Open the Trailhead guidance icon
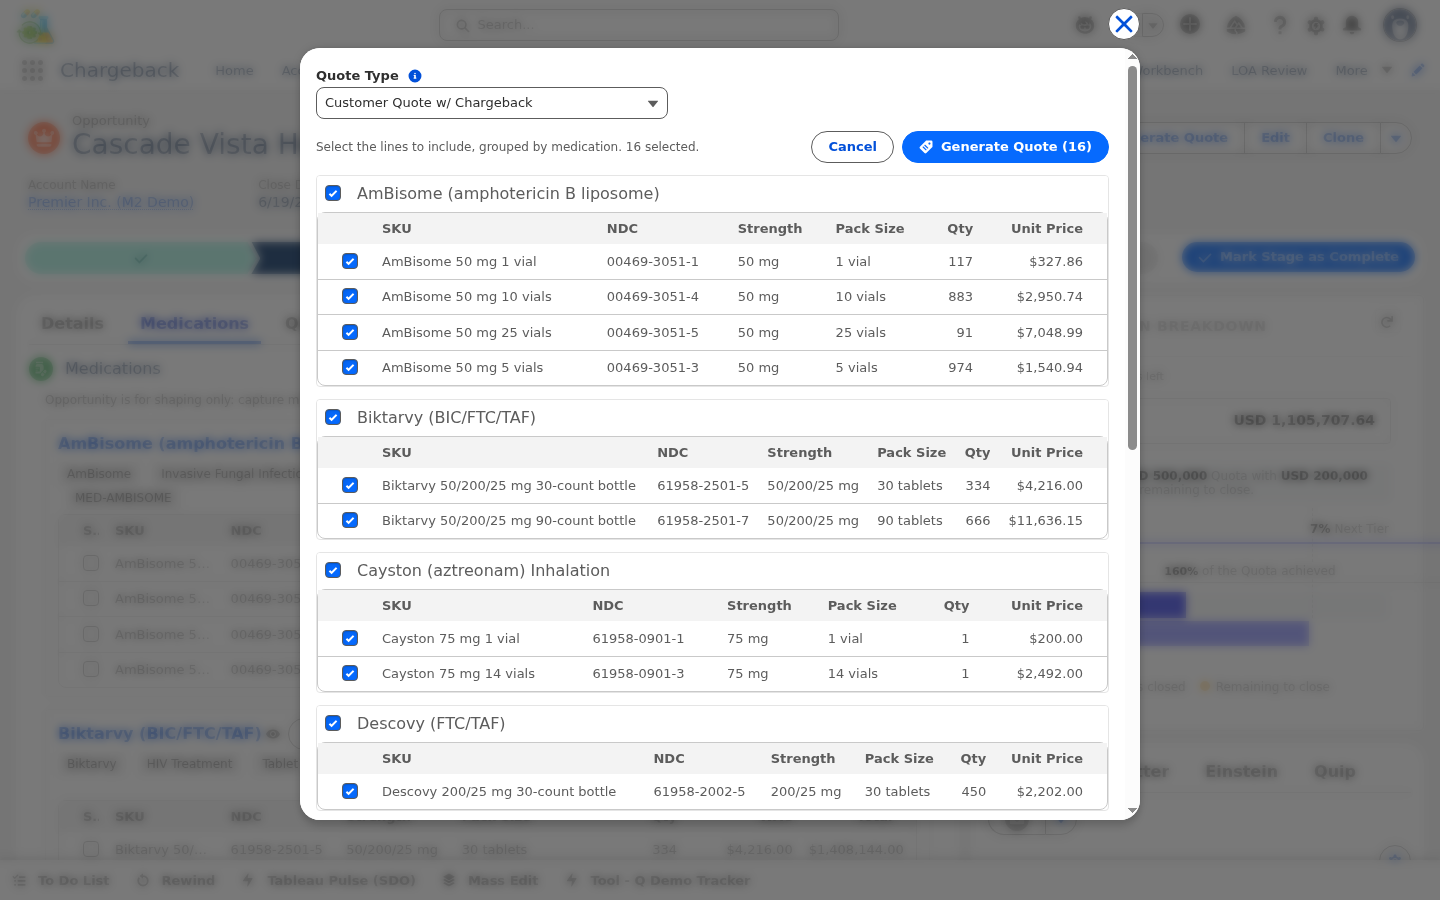This screenshot has height=900, width=1440. [x=1236, y=25]
